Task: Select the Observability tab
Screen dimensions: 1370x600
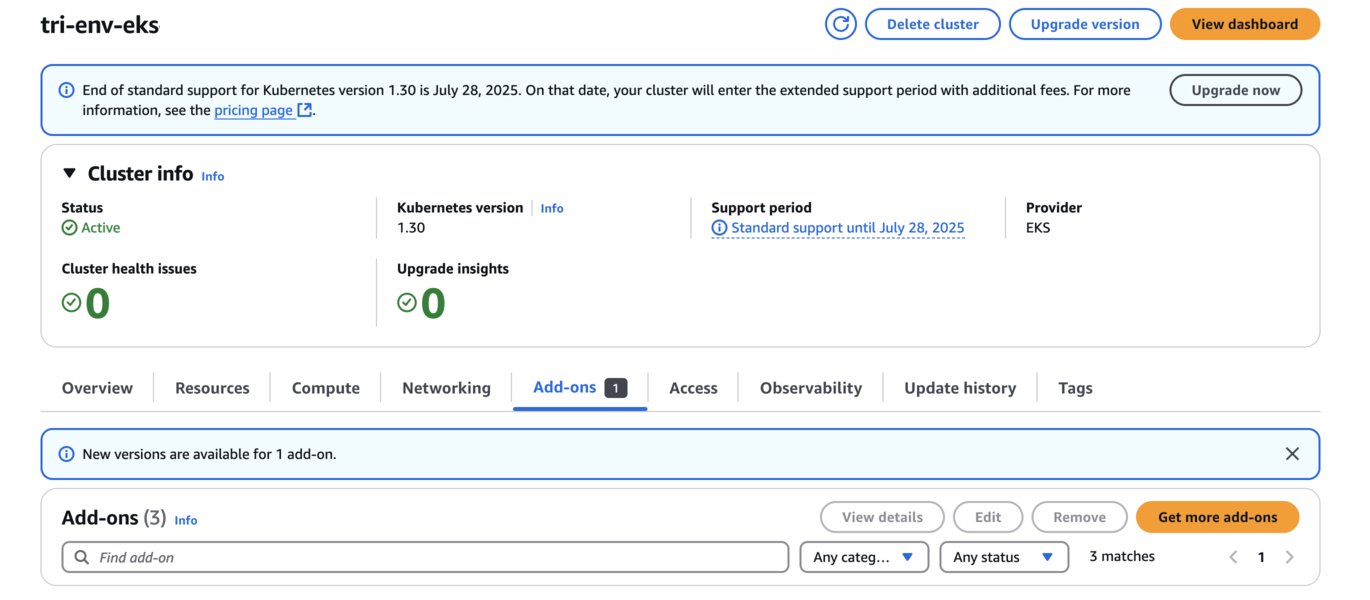Action: (x=810, y=388)
